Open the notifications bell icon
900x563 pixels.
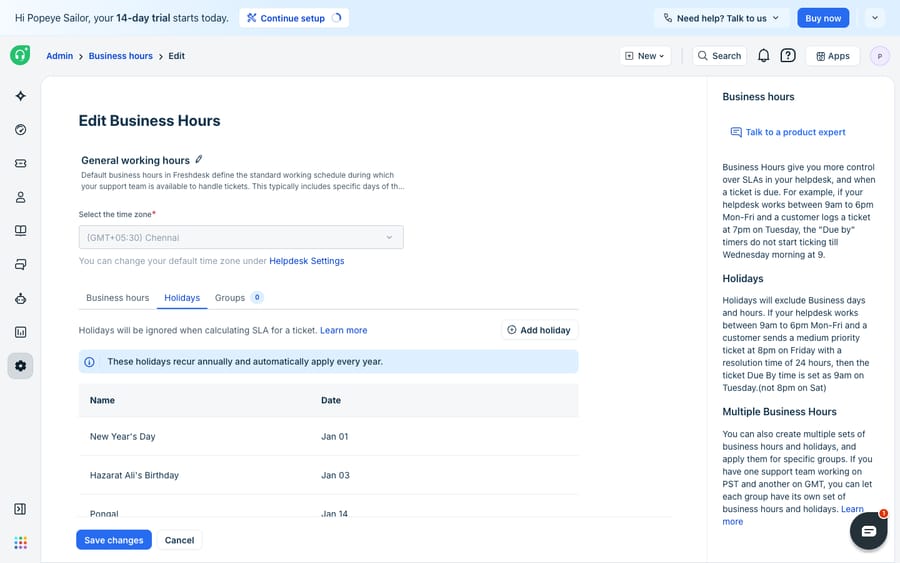click(763, 56)
